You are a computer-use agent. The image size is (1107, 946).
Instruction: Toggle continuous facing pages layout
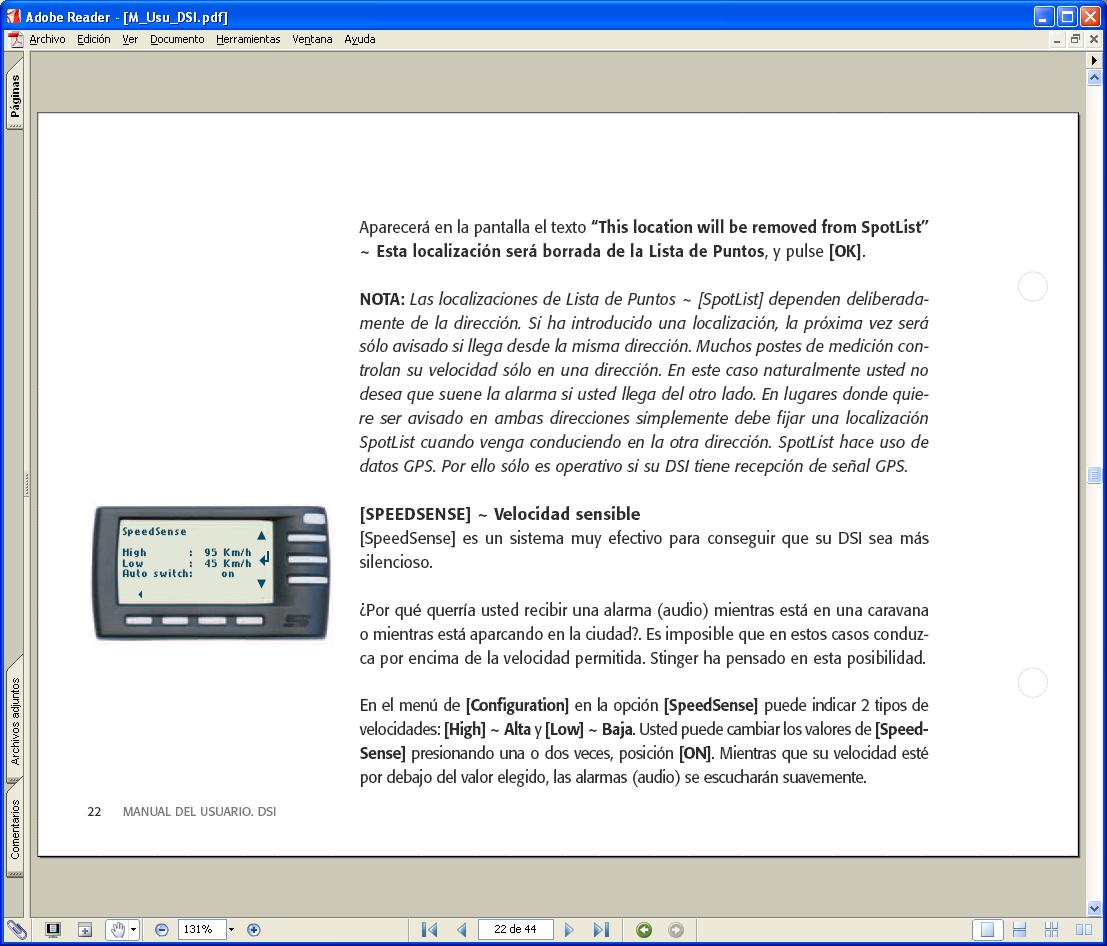[x=1051, y=930]
